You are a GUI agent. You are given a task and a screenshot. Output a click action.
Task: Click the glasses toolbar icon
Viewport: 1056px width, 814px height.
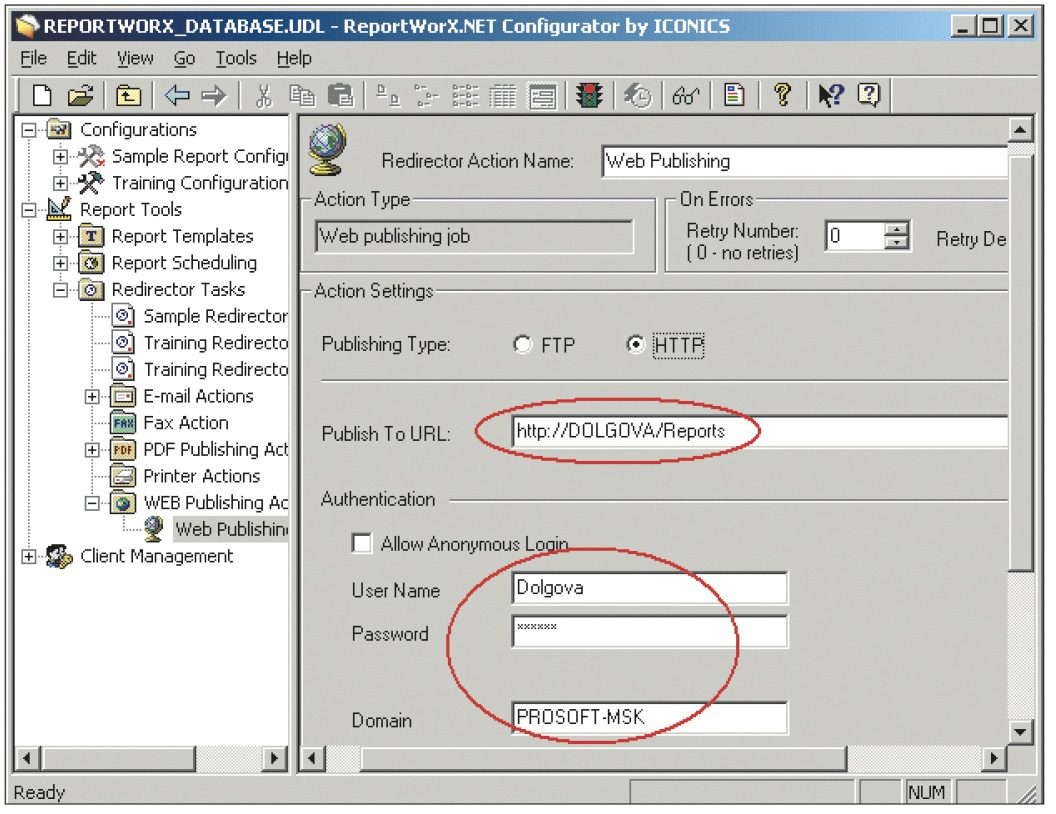coord(686,96)
